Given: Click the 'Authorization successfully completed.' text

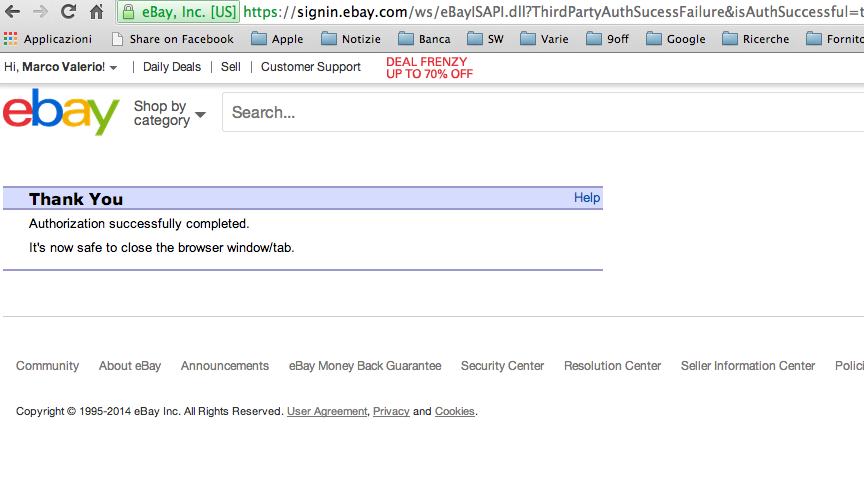Looking at the screenshot, I should click(139, 223).
